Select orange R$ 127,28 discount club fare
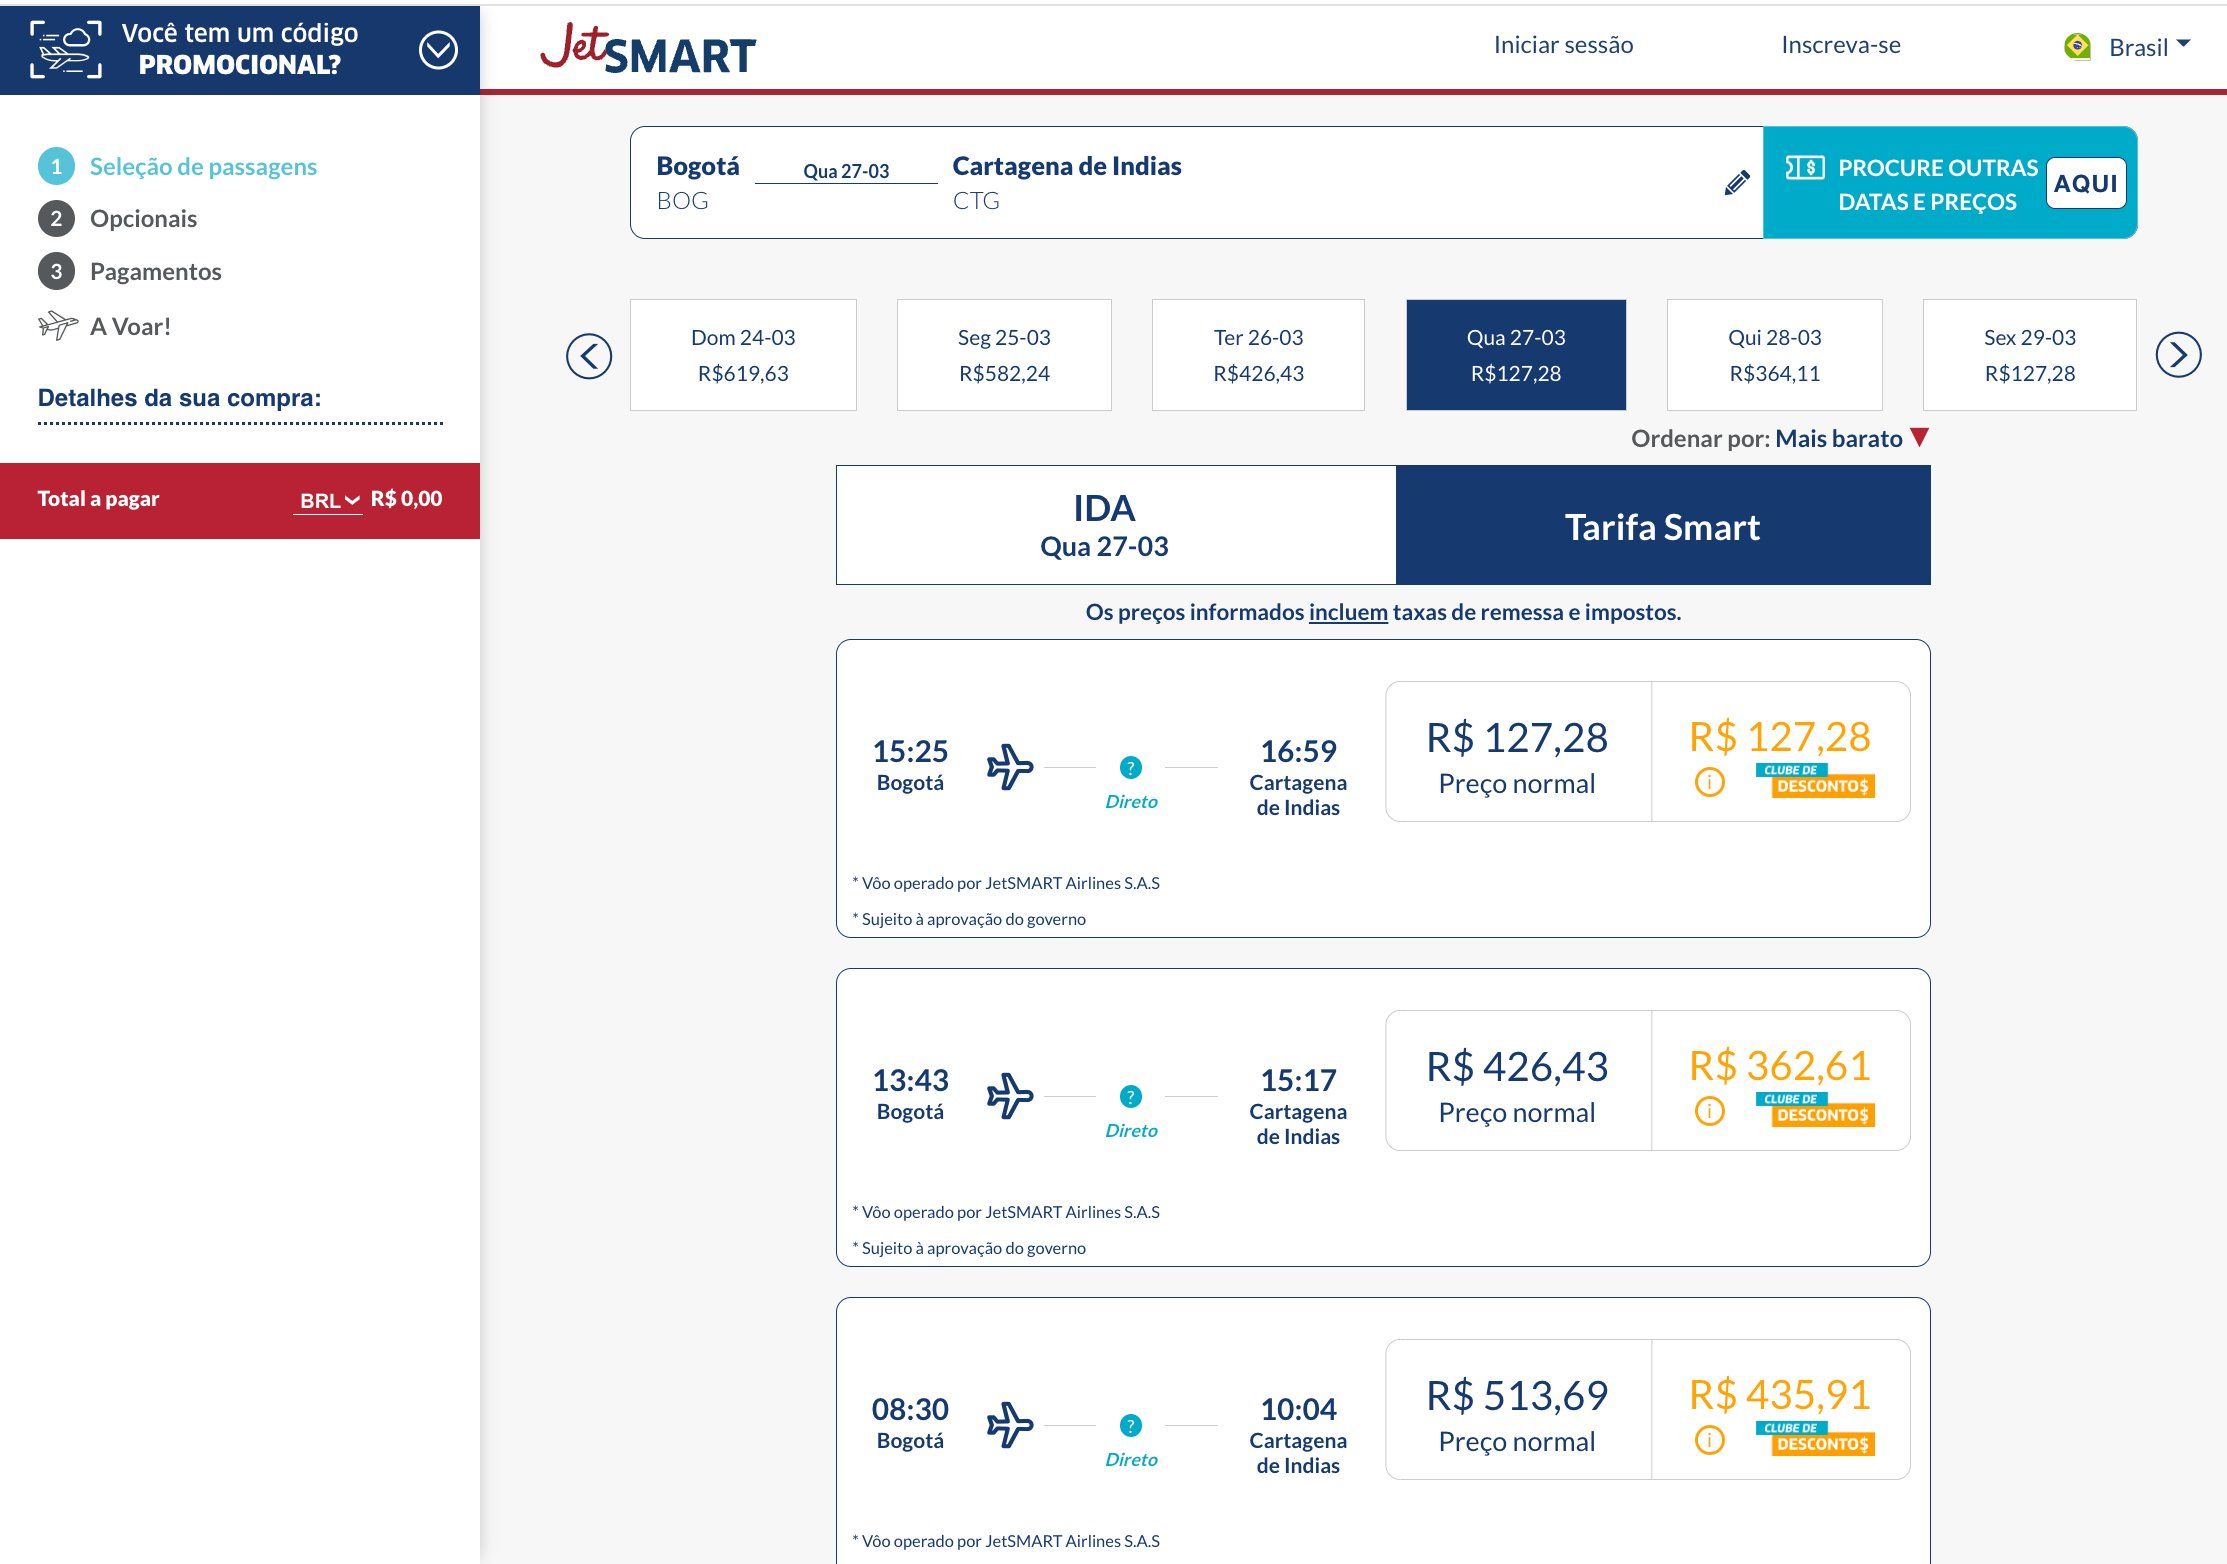Image resolution: width=2227 pixels, height=1564 pixels. pos(1781,752)
